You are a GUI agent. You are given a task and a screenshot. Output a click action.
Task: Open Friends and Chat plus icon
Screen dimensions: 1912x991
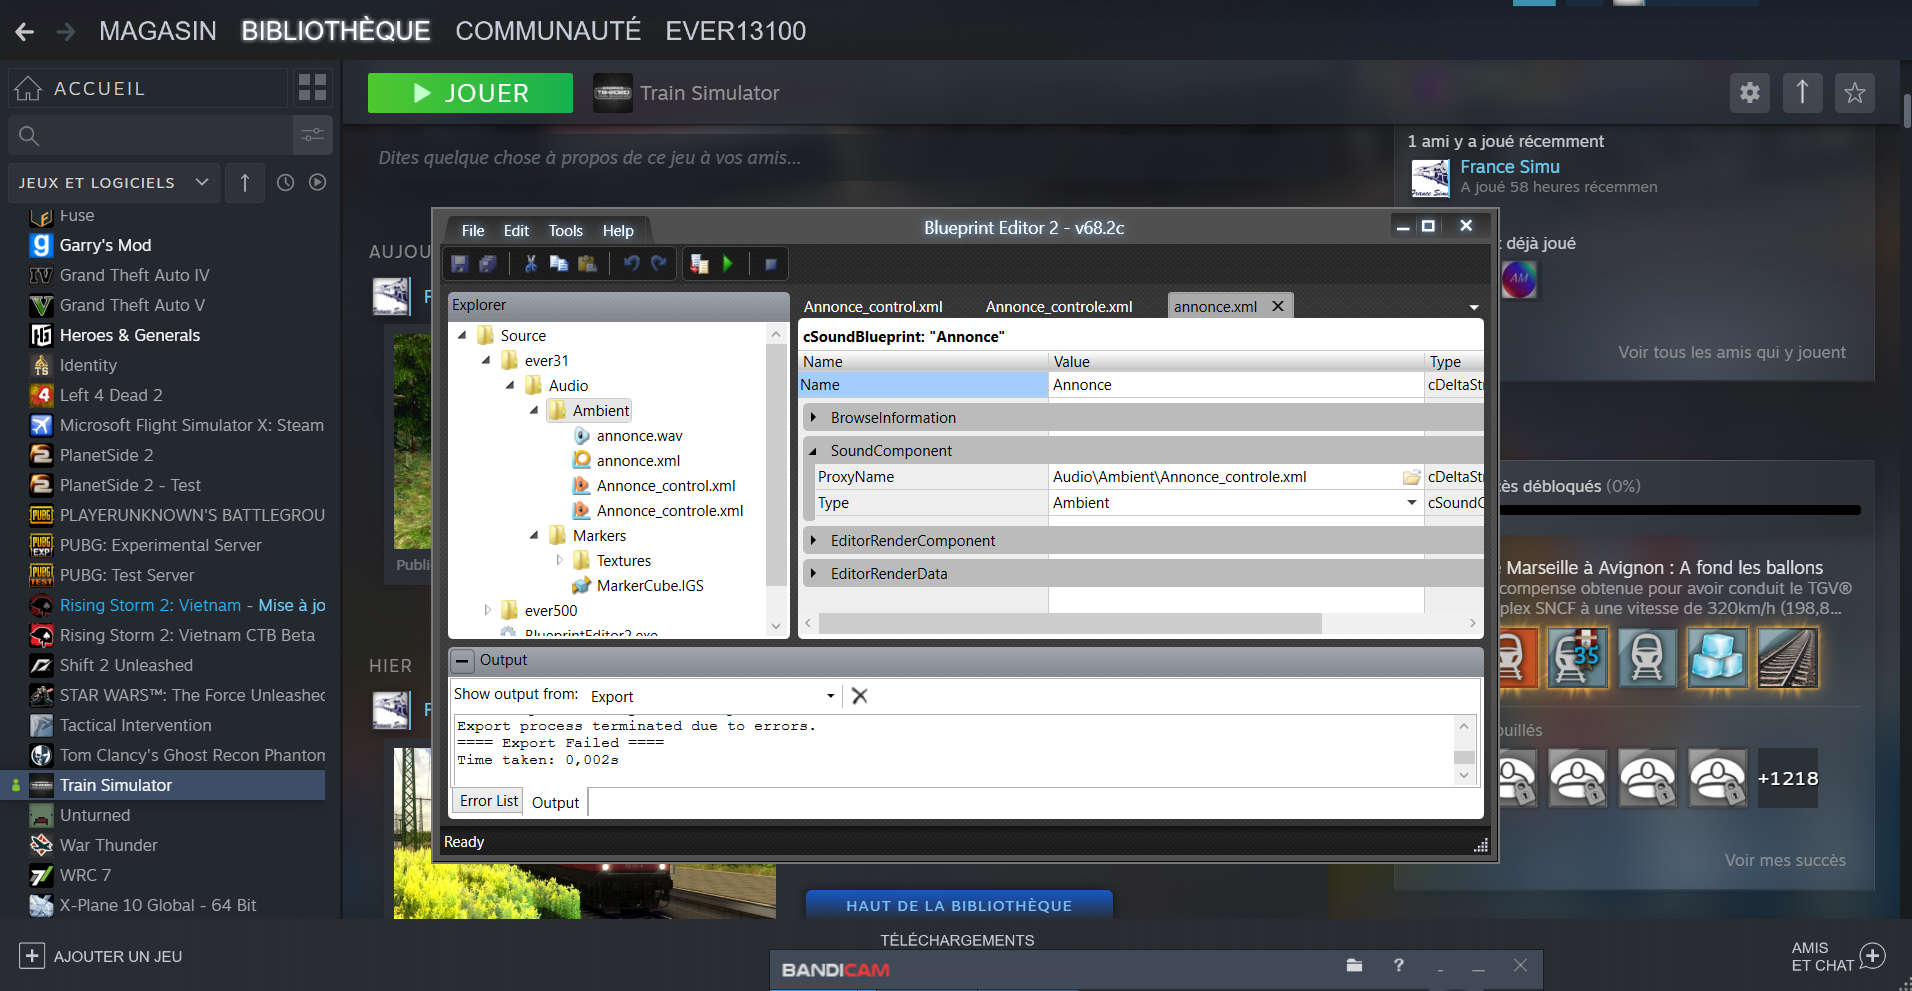1873,956
